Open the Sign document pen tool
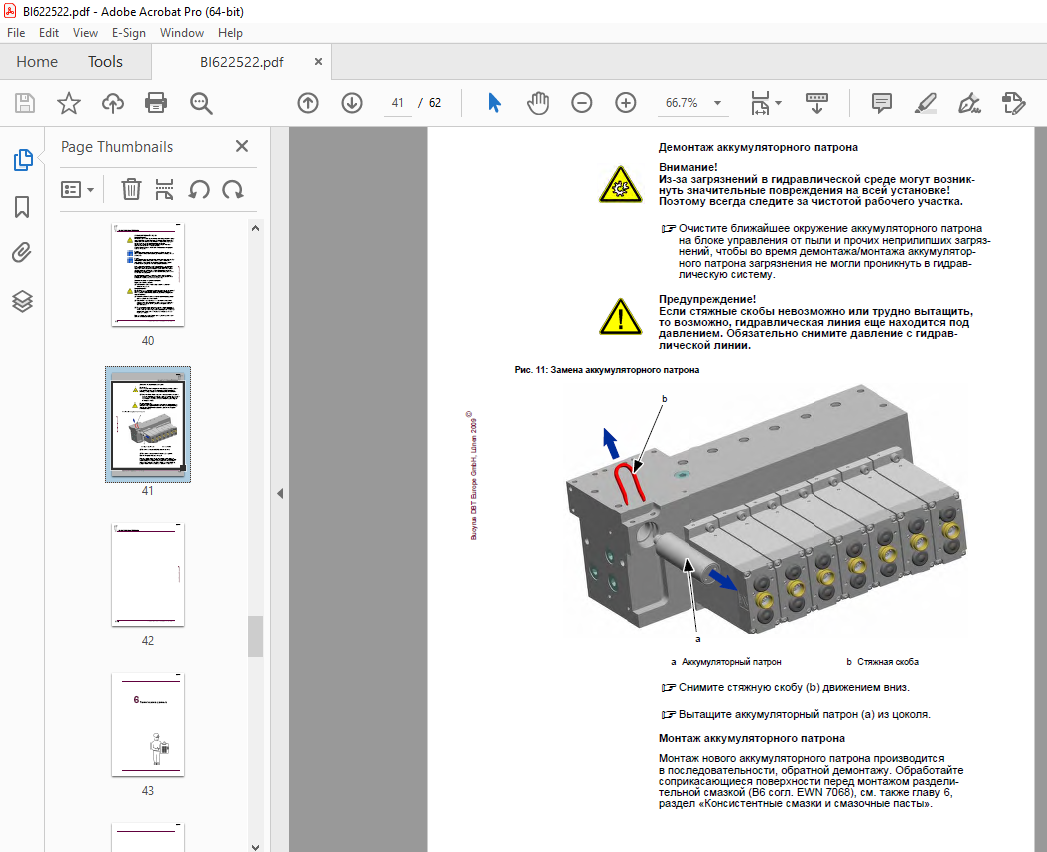 [x=969, y=103]
